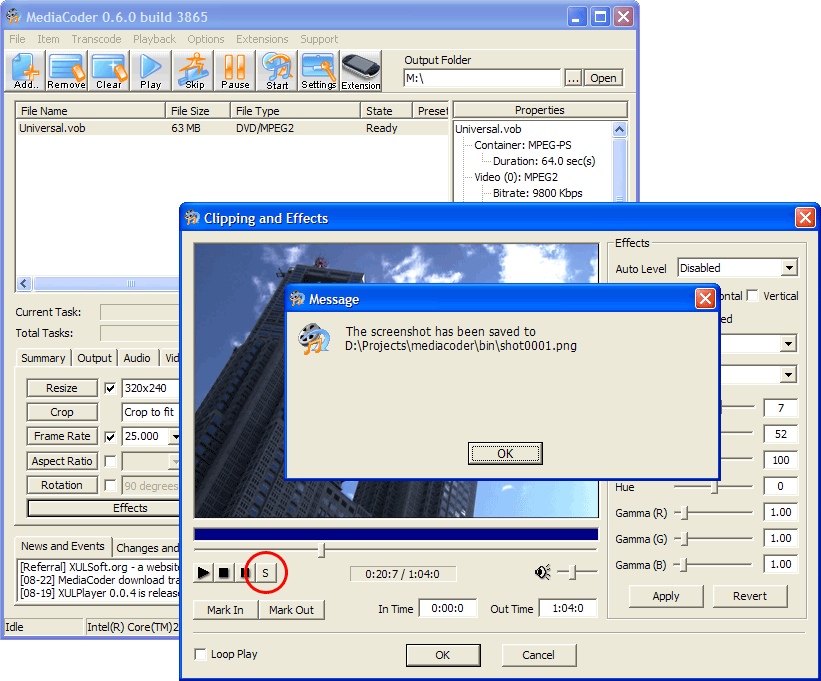Image resolution: width=821 pixels, height=681 pixels.
Task: Click the Remove toolbar icon
Action: [x=66, y=71]
